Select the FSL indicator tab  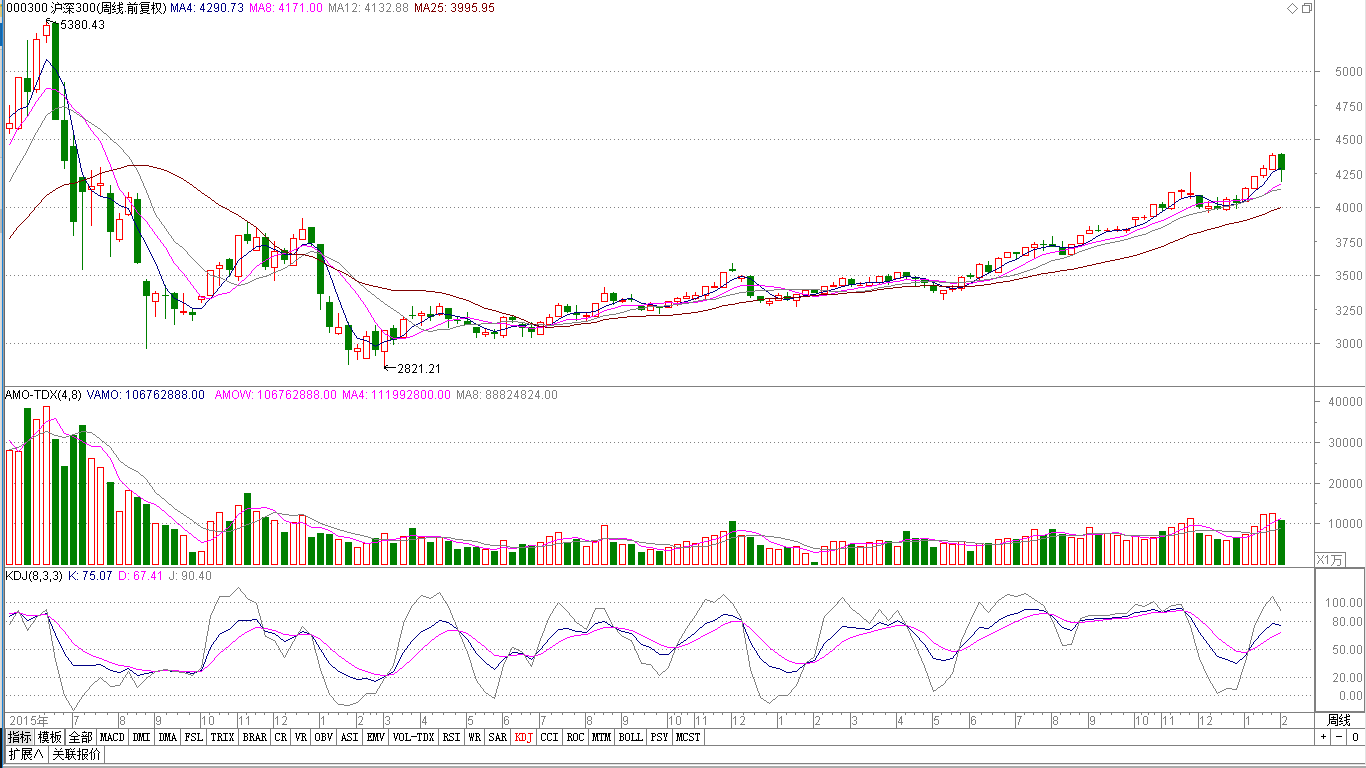pyautogui.click(x=193, y=737)
